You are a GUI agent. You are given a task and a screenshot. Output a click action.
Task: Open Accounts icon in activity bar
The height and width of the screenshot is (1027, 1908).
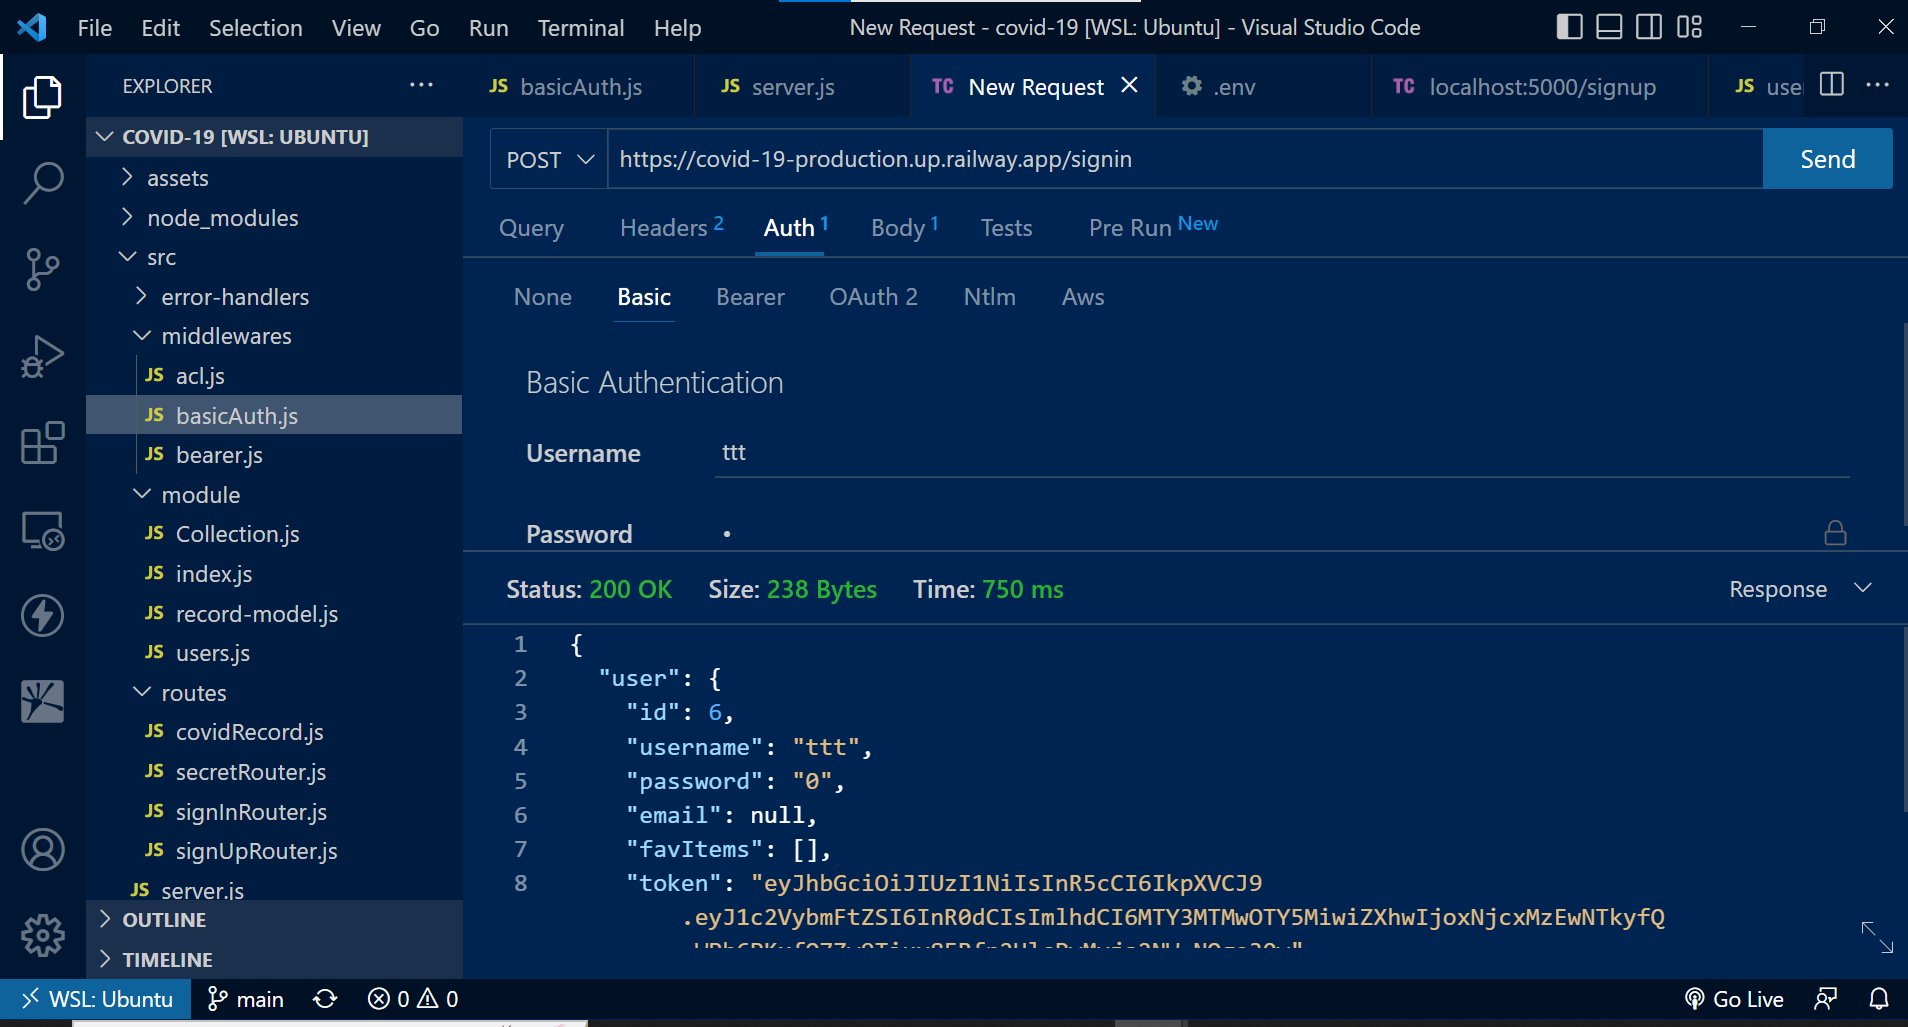pyautogui.click(x=42, y=850)
